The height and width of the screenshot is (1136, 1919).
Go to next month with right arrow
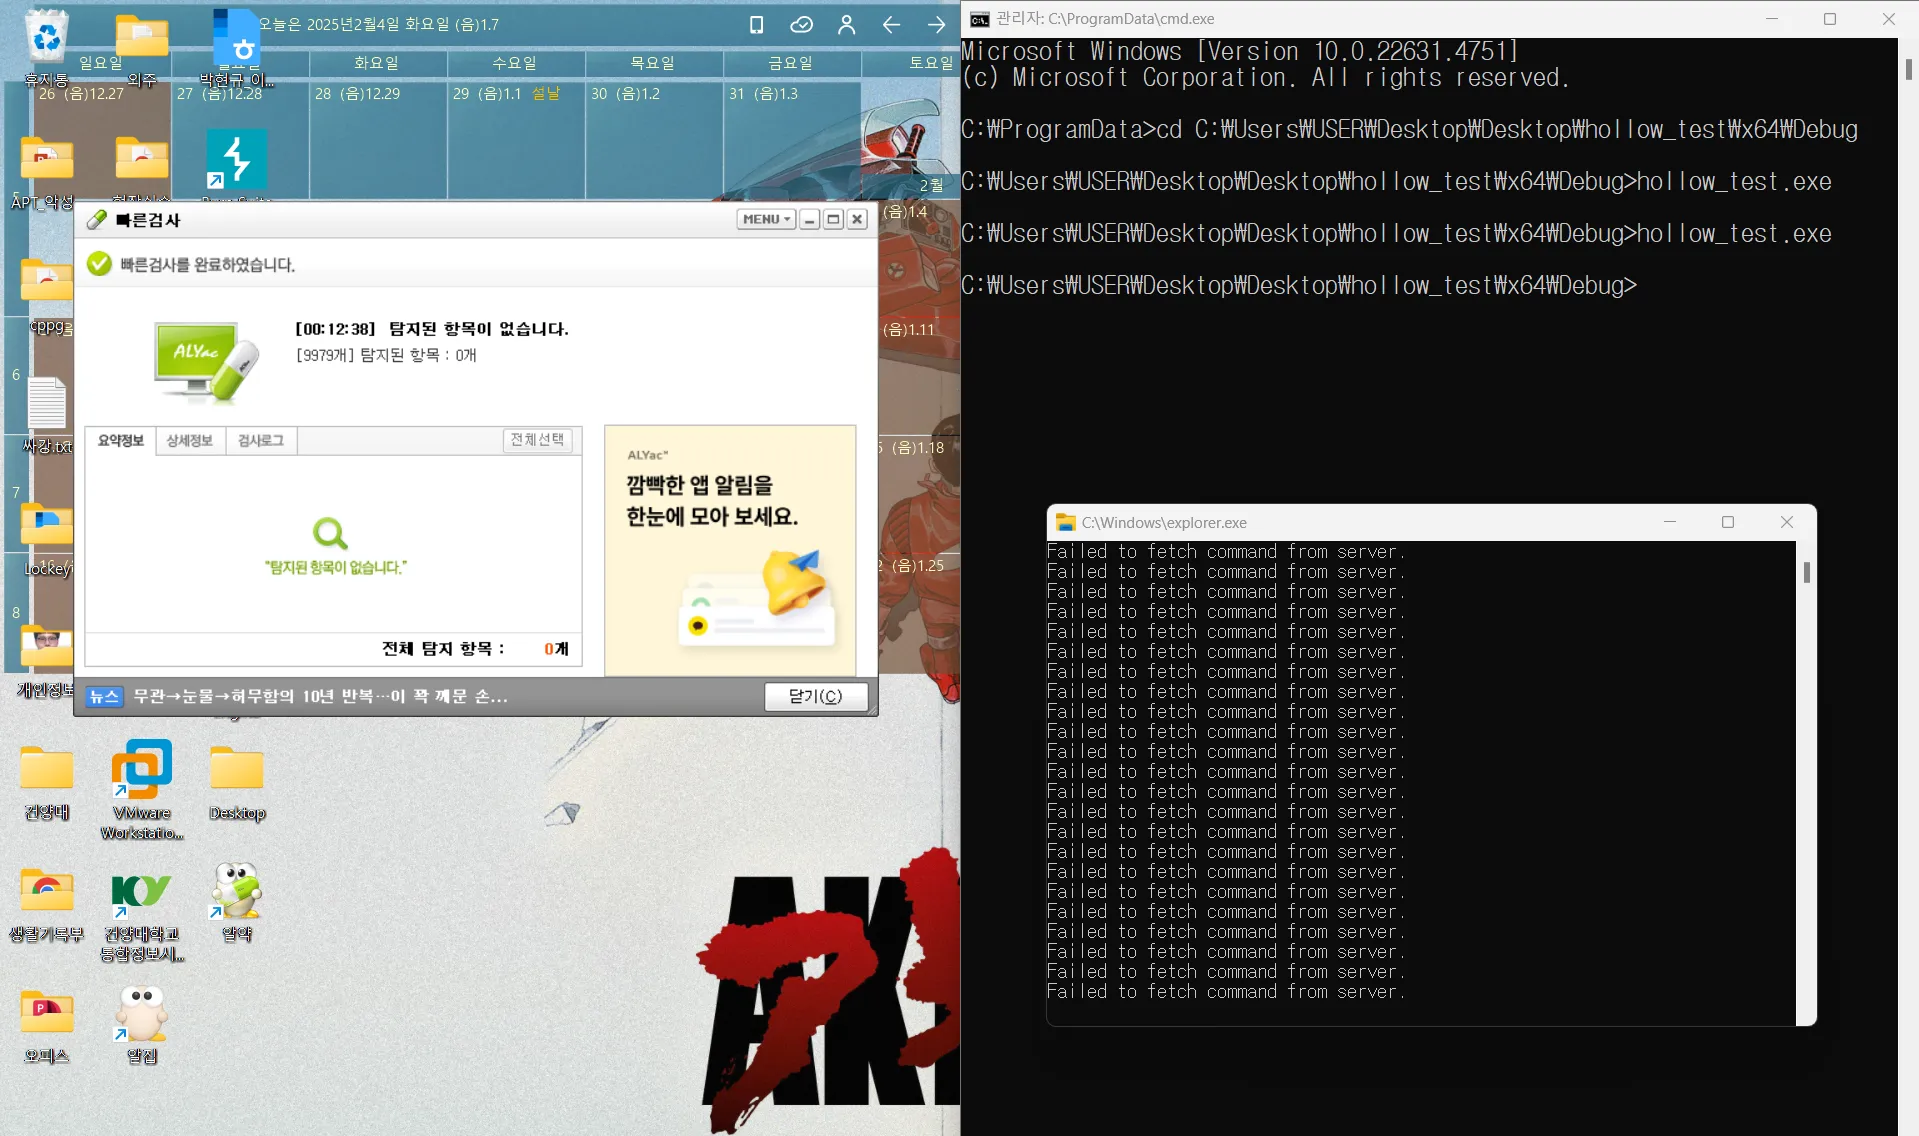pos(936,25)
